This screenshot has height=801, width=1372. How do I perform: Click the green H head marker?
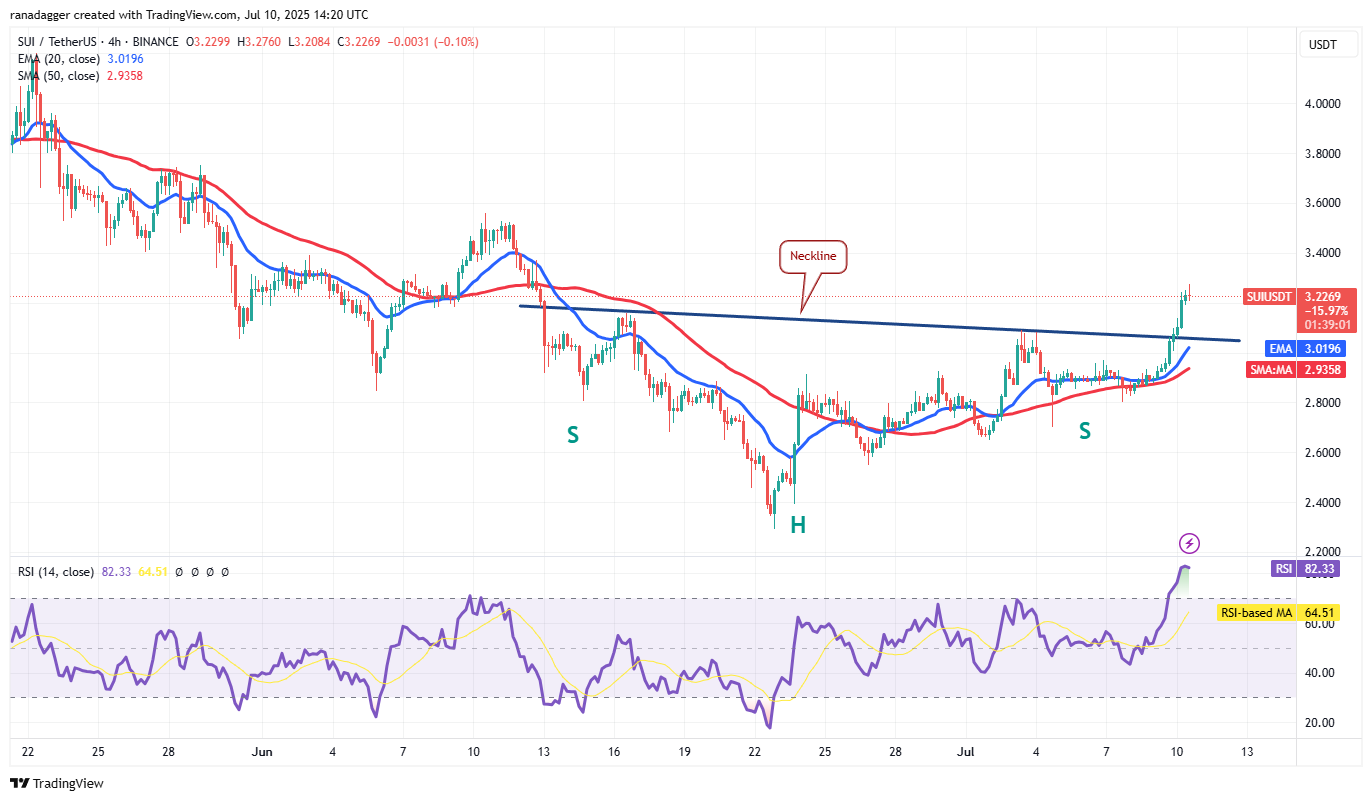[x=798, y=525]
